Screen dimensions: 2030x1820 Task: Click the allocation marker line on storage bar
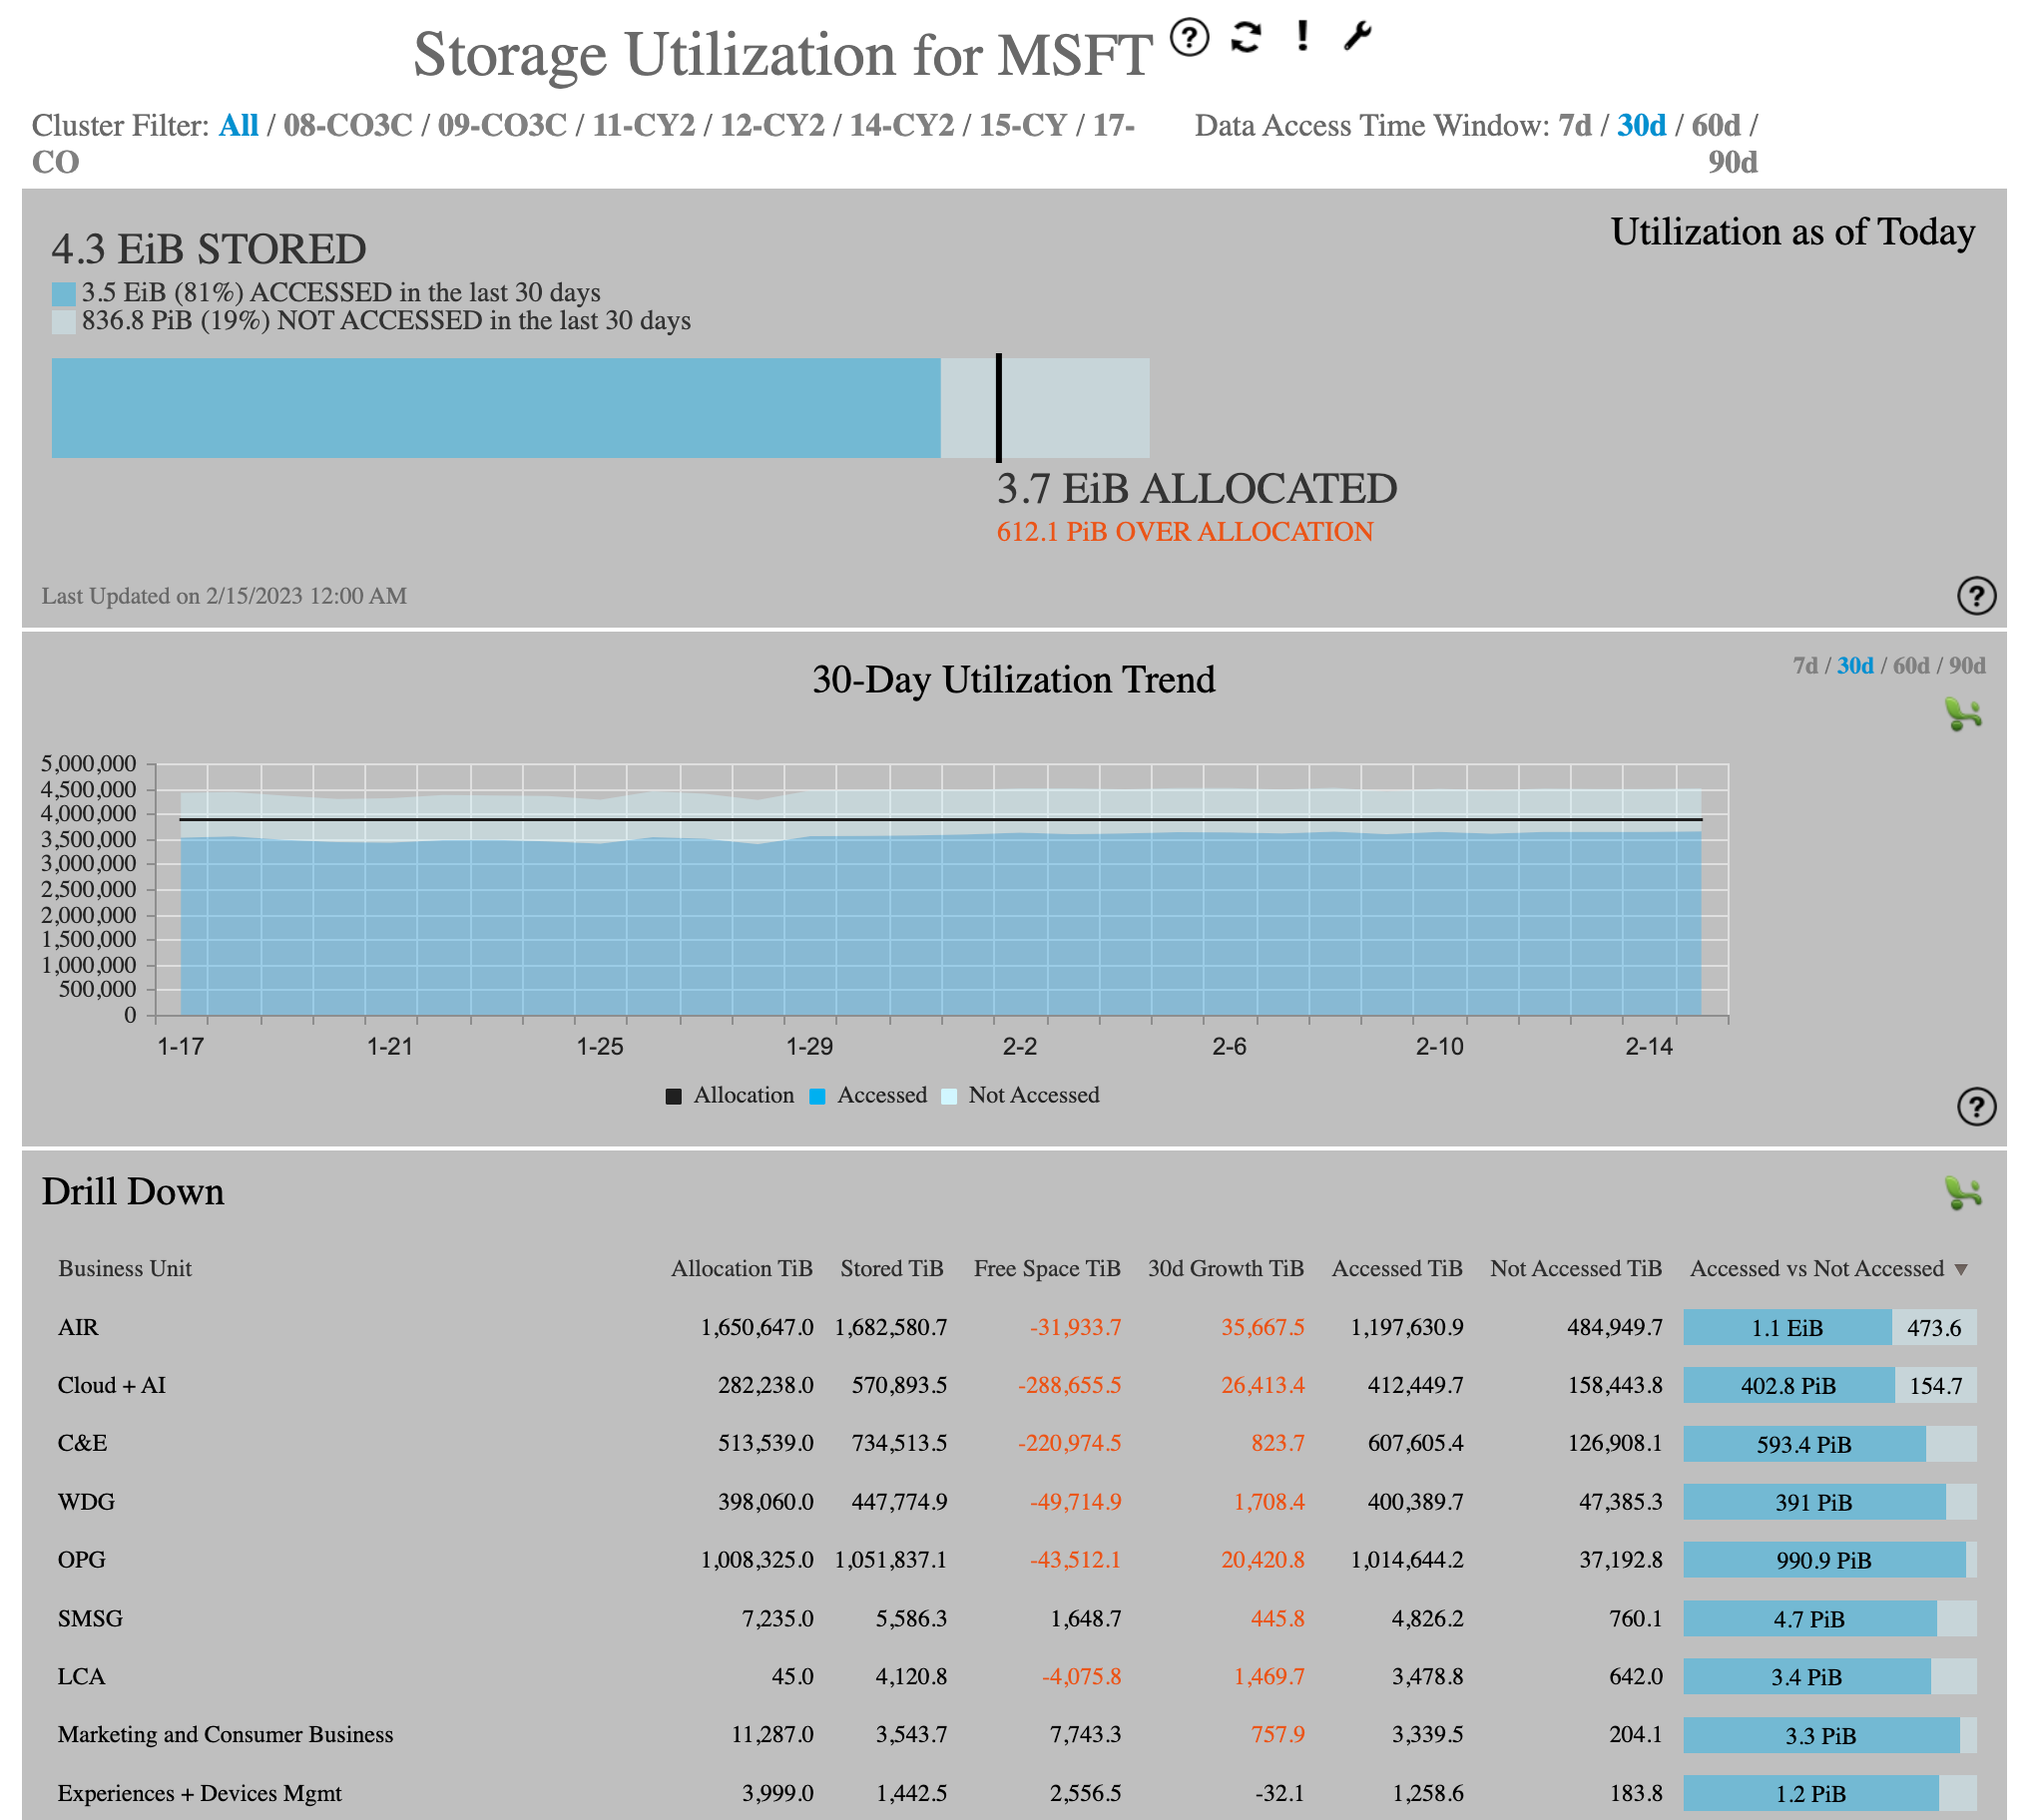998,408
